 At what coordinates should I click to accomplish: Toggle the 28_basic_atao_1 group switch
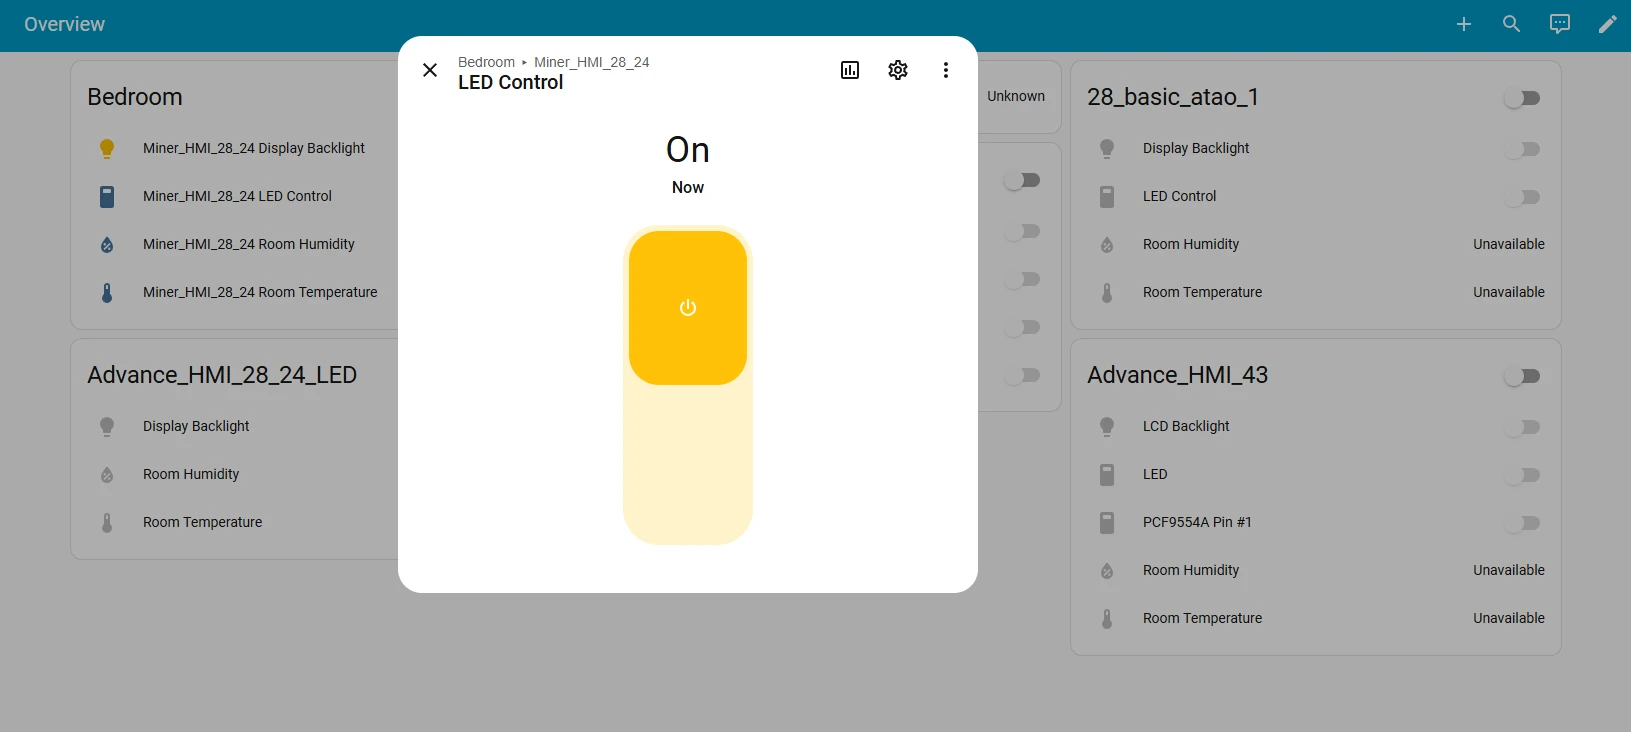(1522, 98)
